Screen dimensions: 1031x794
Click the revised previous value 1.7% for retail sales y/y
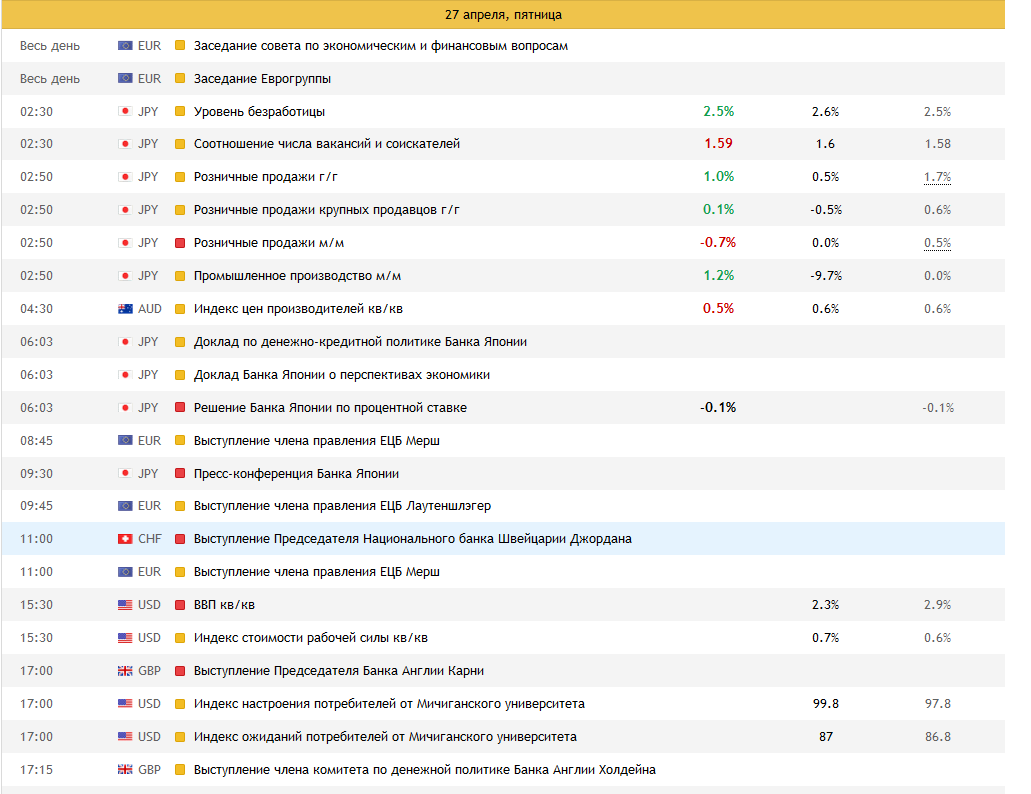coord(938,177)
